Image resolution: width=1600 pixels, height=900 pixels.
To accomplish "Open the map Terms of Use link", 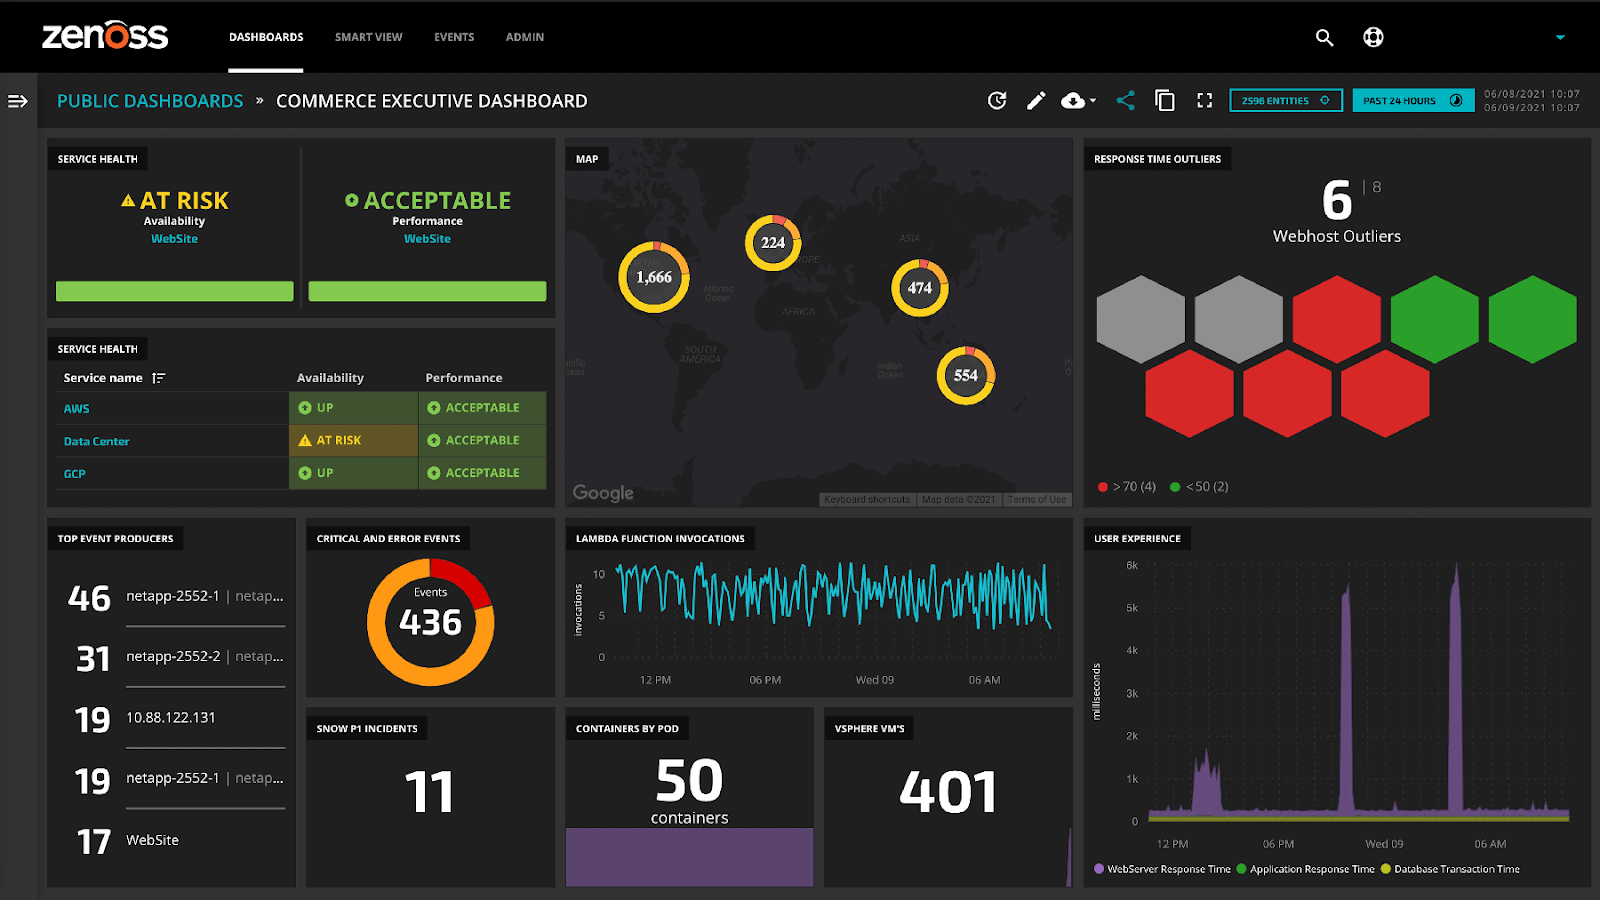I will pyautogui.click(x=1037, y=499).
